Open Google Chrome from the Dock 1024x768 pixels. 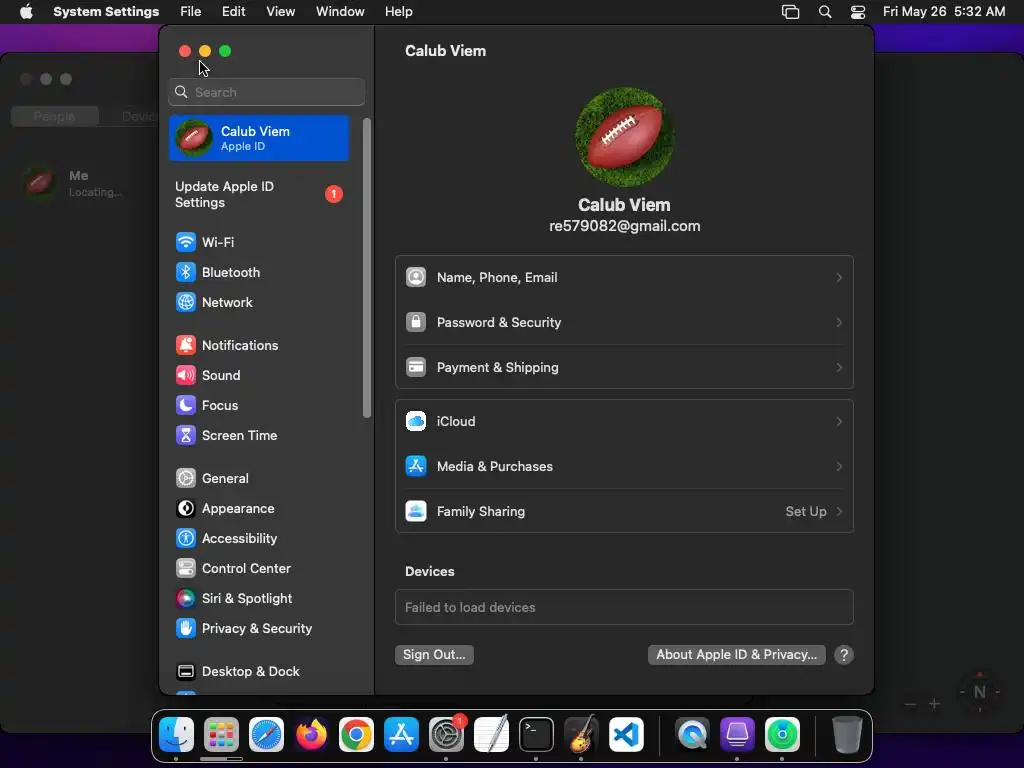coord(357,735)
